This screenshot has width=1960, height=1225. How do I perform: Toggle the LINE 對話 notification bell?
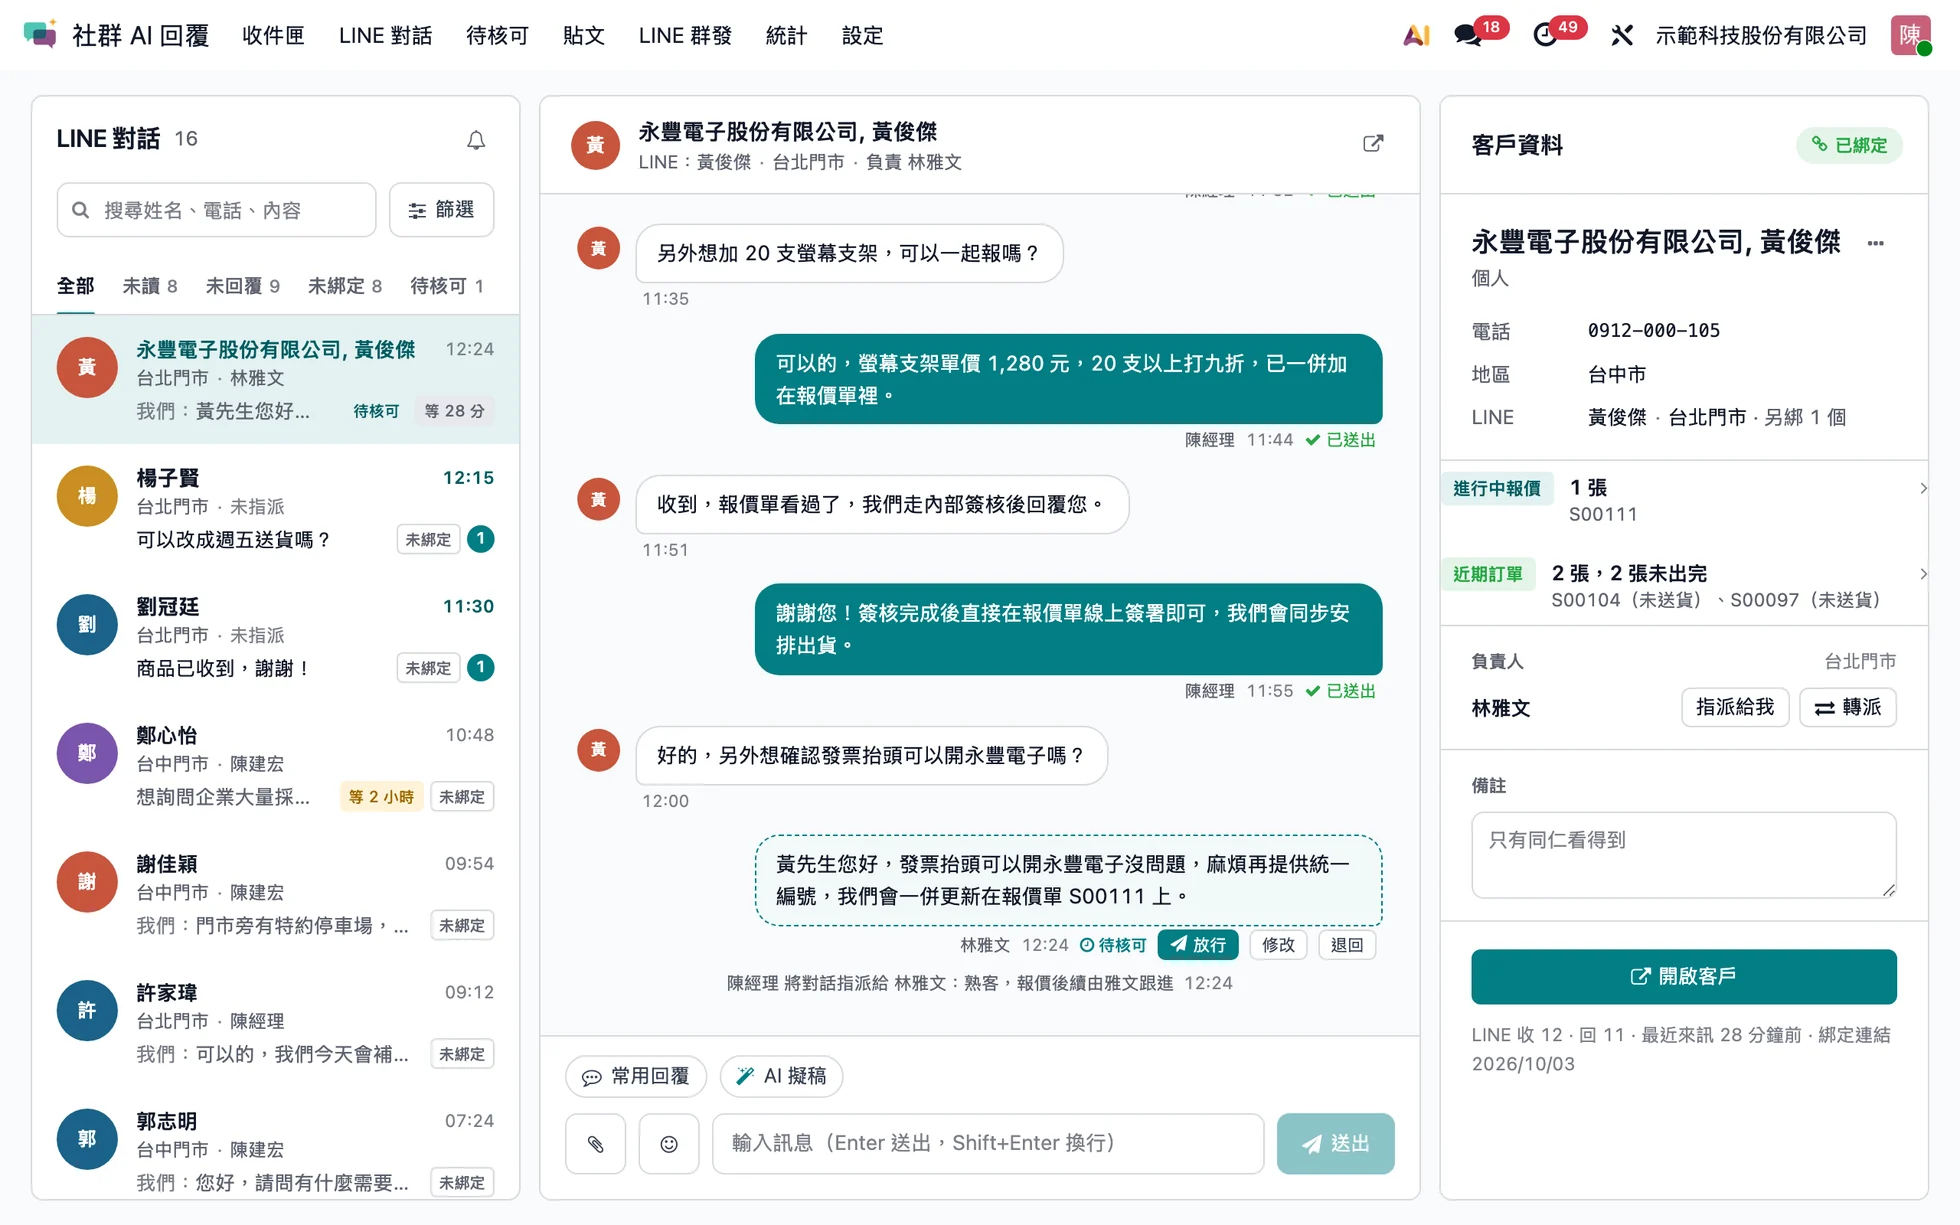click(476, 140)
